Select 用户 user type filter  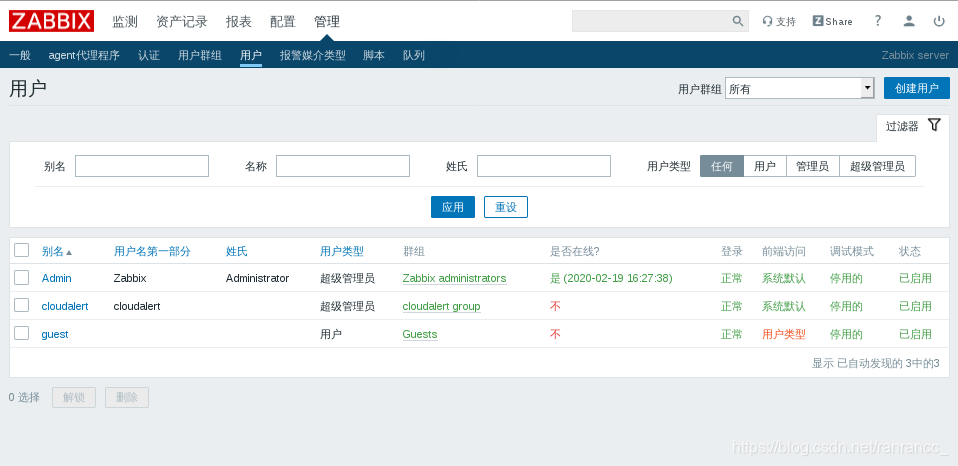tap(765, 166)
